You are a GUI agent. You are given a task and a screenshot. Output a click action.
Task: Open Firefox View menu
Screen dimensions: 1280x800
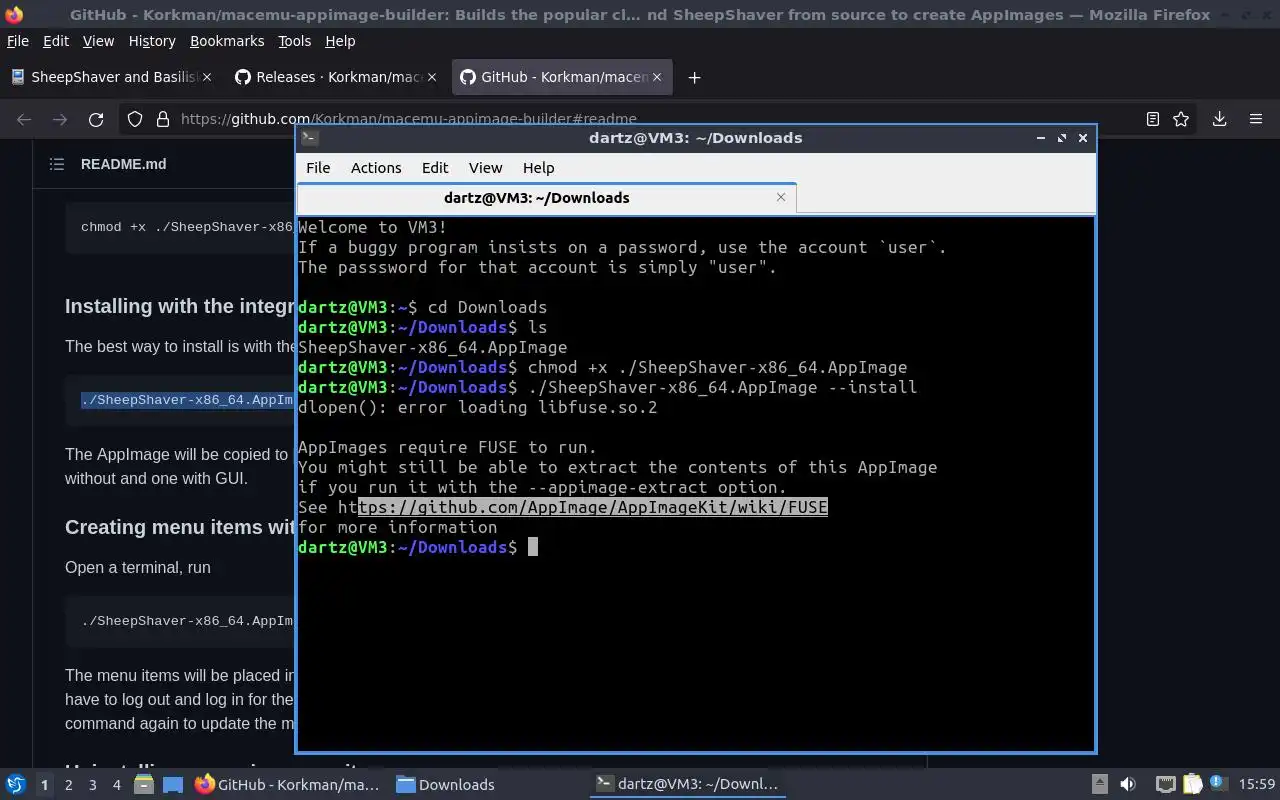pyautogui.click(x=98, y=41)
